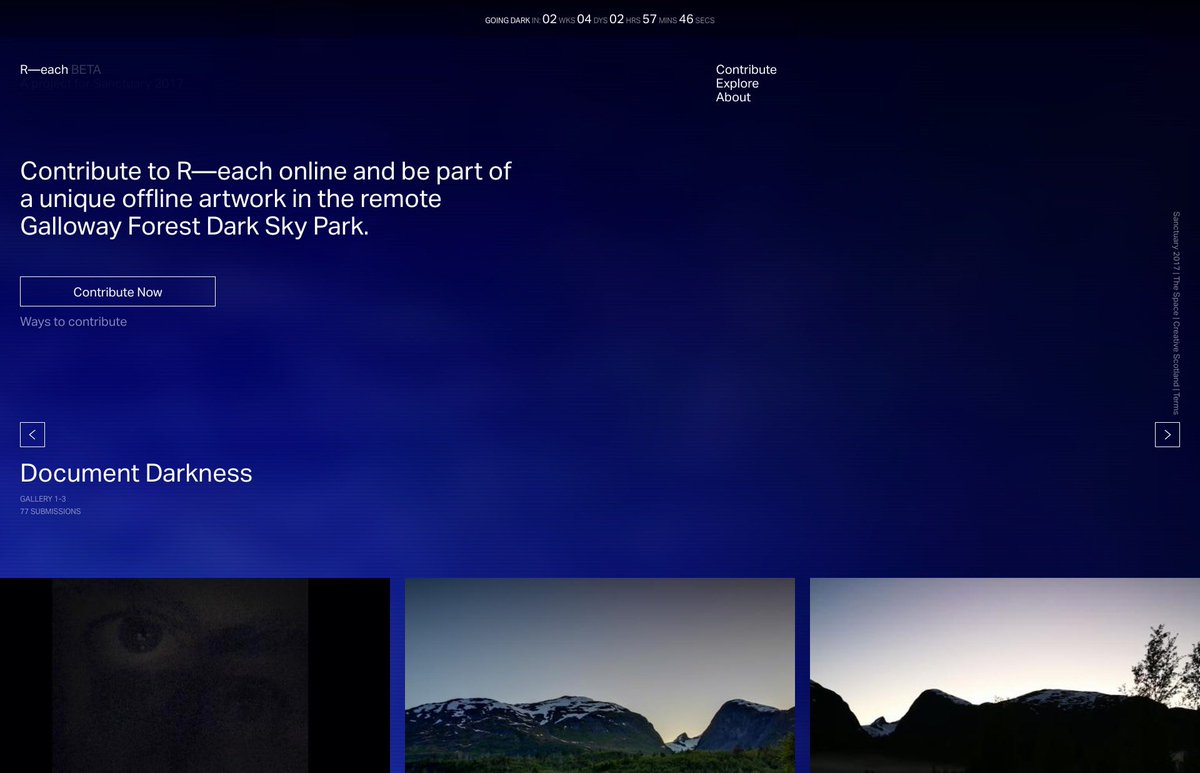Open the mountain silhouette with tree thumbnail
Image resolution: width=1200 pixels, height=773 pixels.
click(x=1005, y=675)
